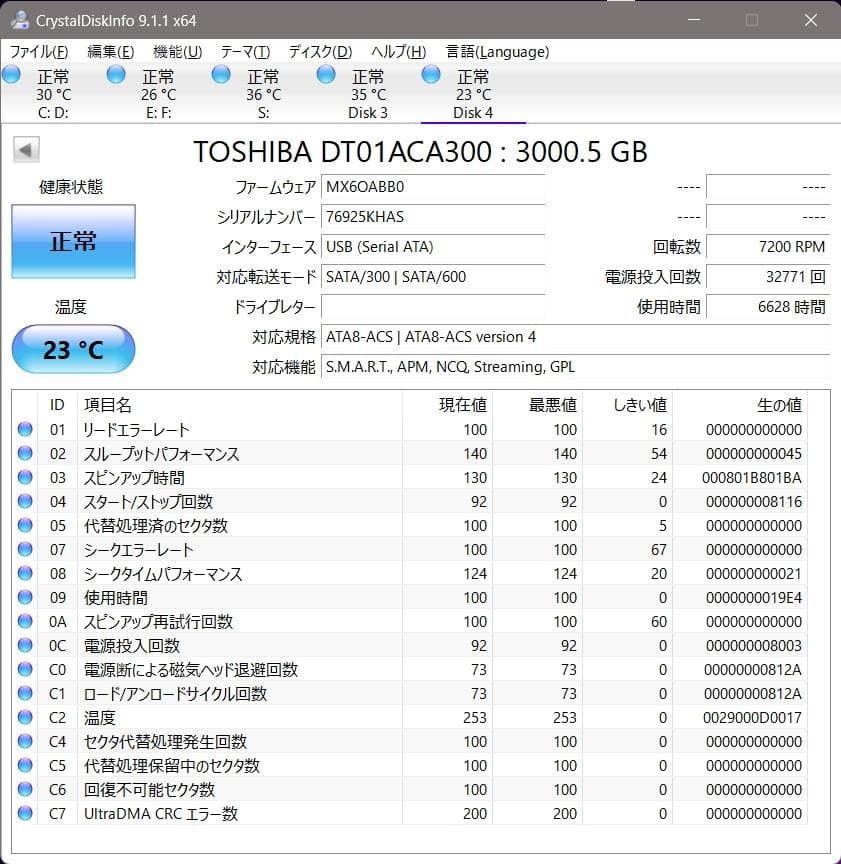Click the blue status dot beside リードエラーレート

coord(25,429)
